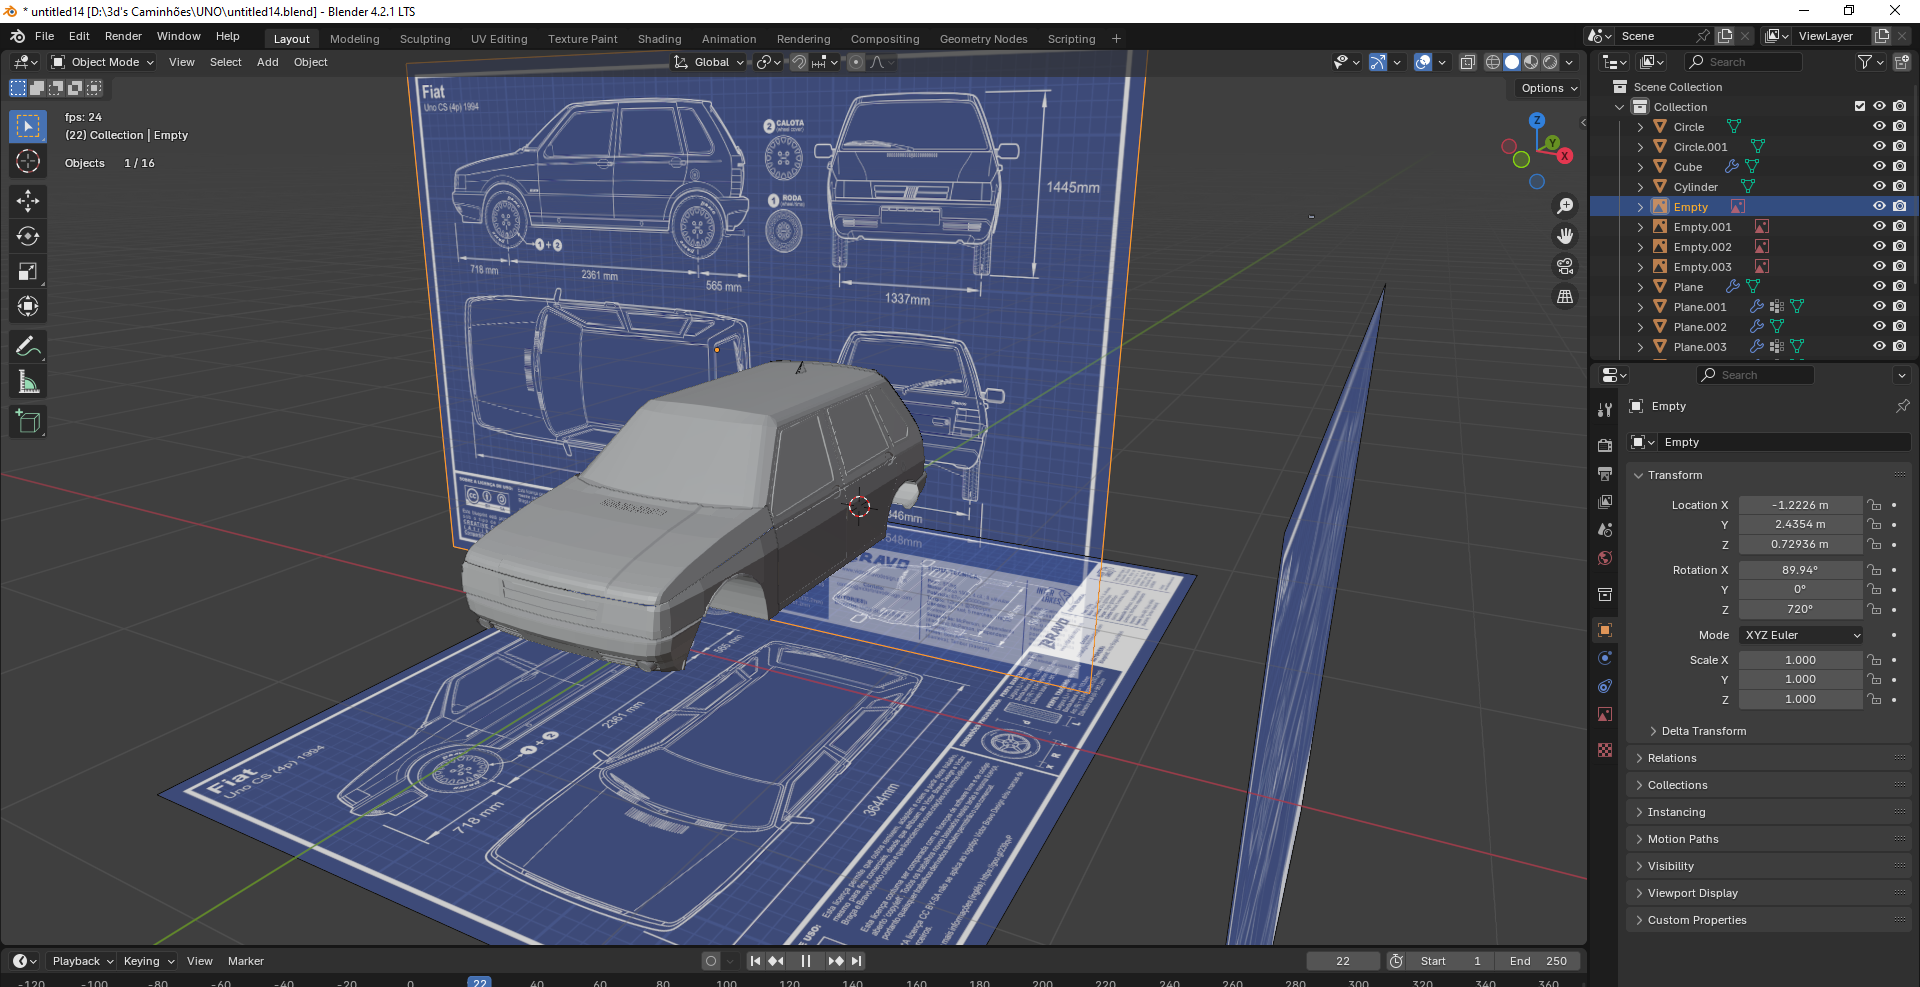Click the Options button in the viewport
1920x987 pixels.
[1548, 88]
